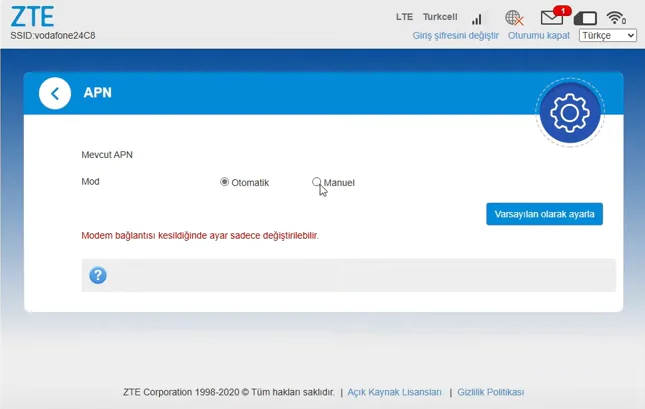Click the SSID:vodafone24C8 text
The height and width of the screenshot is (409, 645).
[x=53, y=36]
